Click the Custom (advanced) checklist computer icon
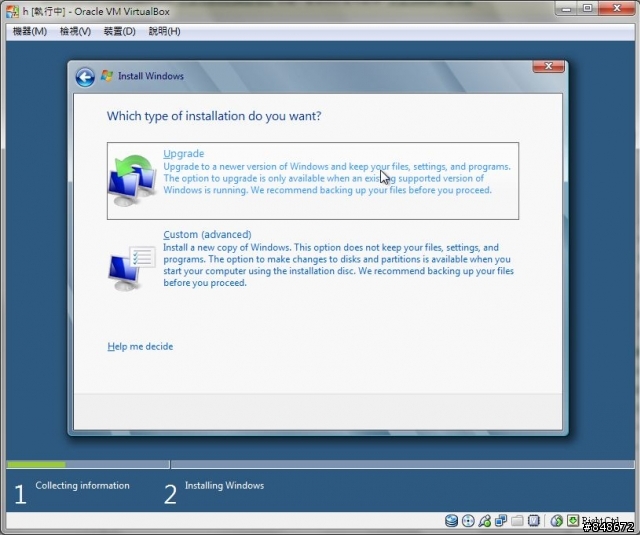Viewport: 640px width, 535px height. tap(132, 268)
